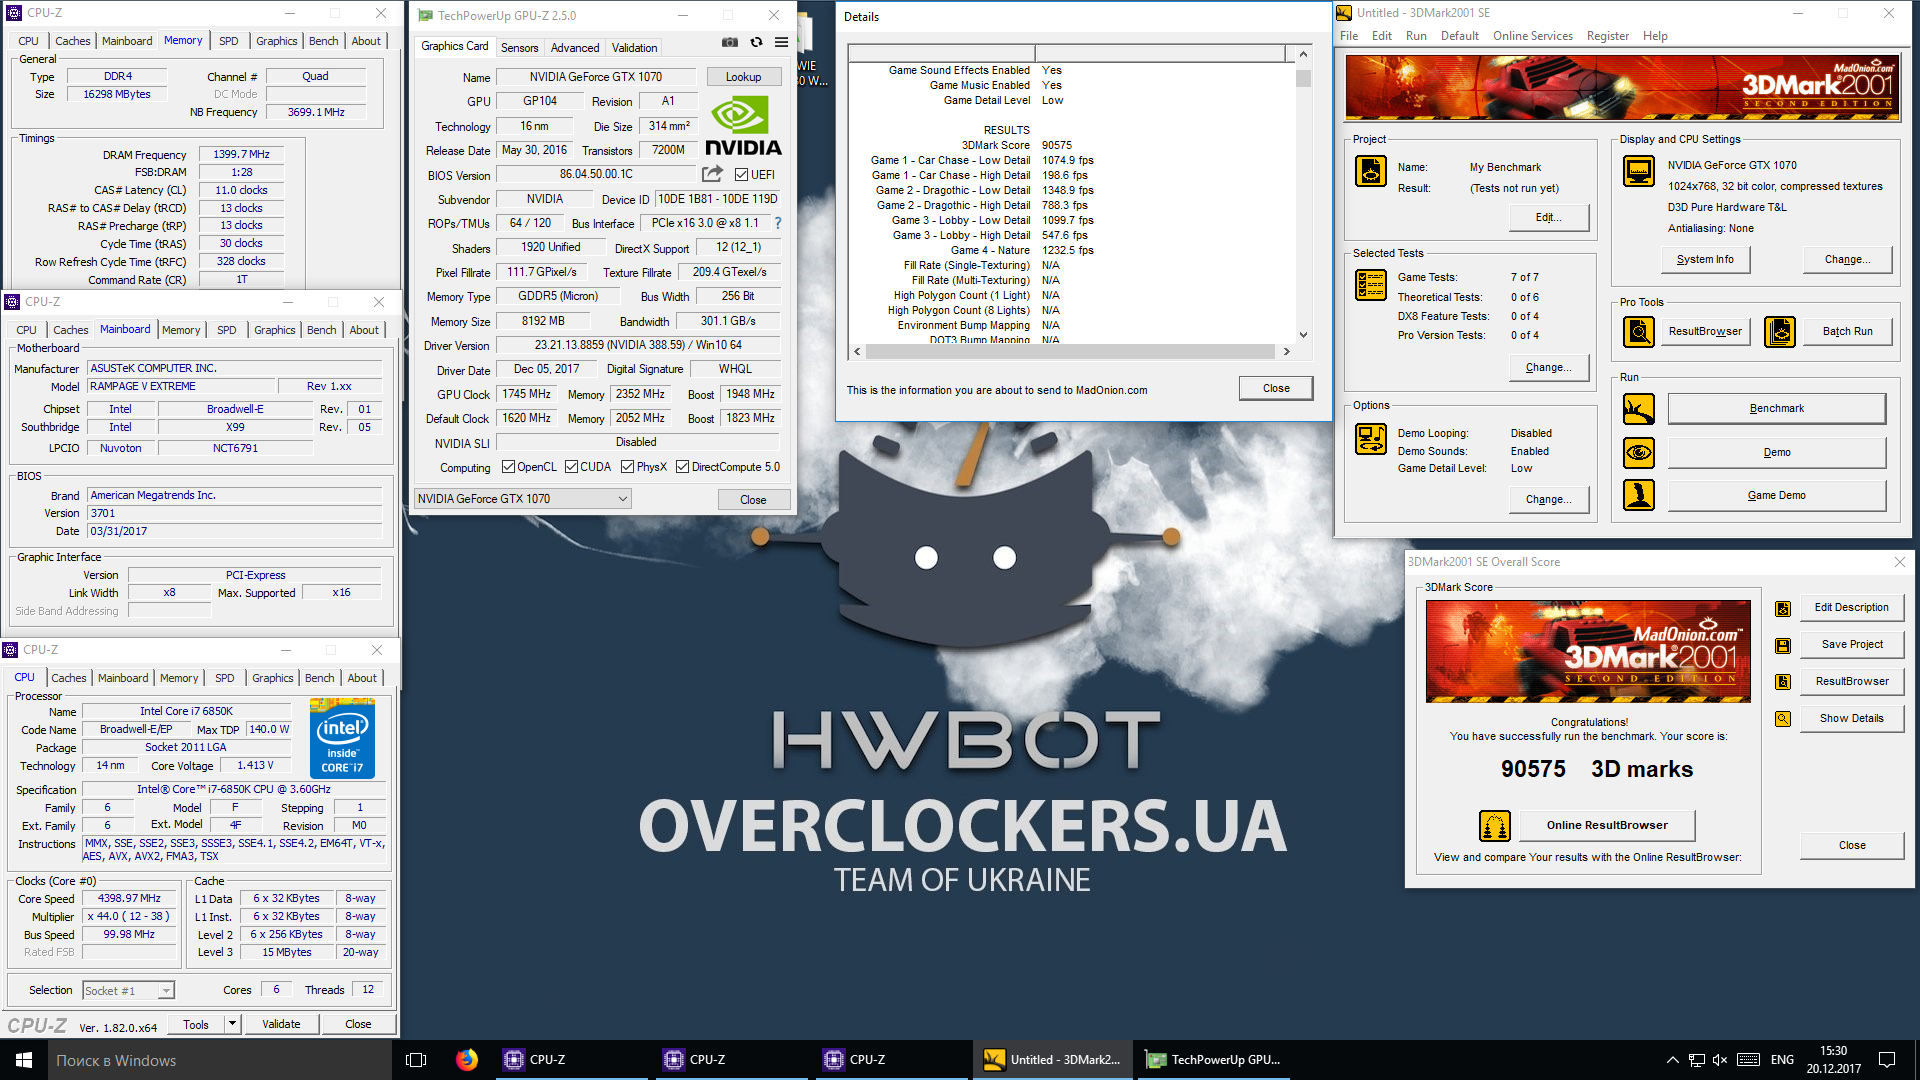
Task: Launch Firefox from the taskbar
Action: (x=466, y=1060)
